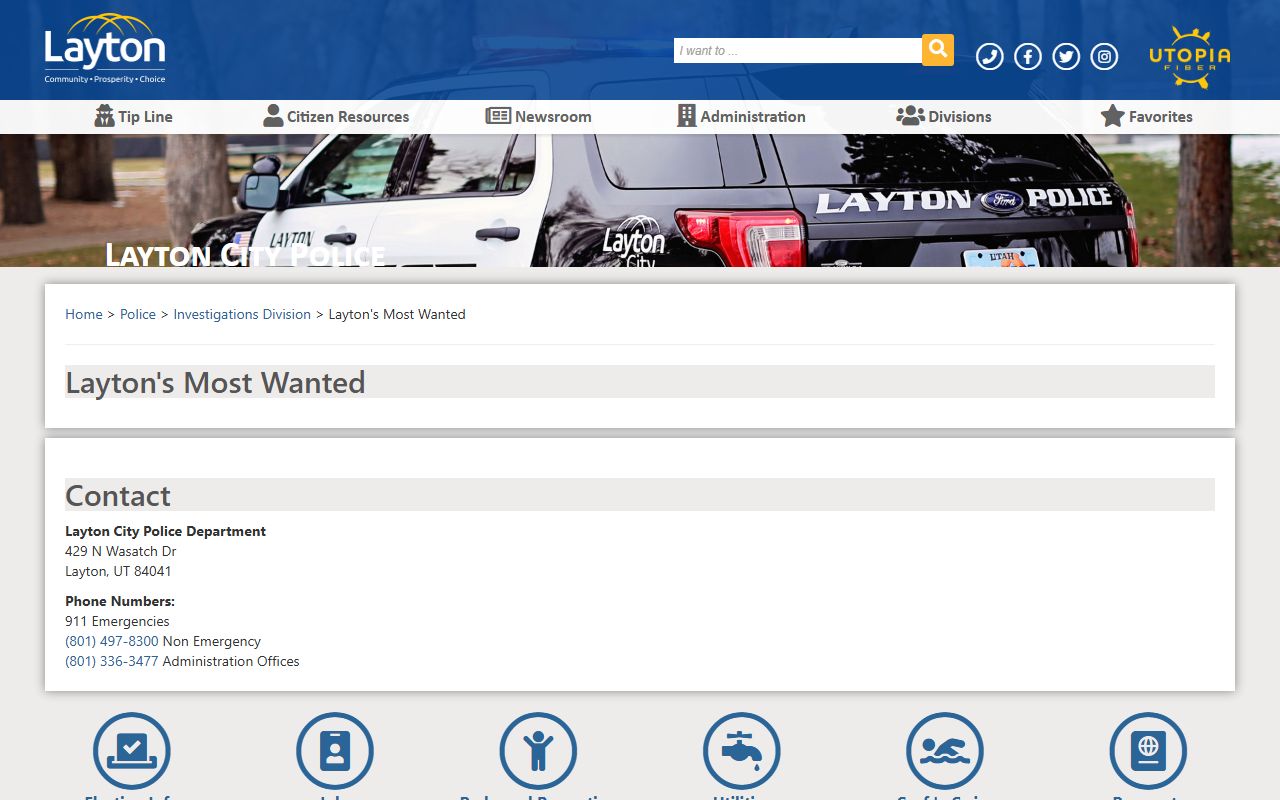1280x800 pixels.
Task: Open the passport globe circle icon
Action: tap(1148, 750)
